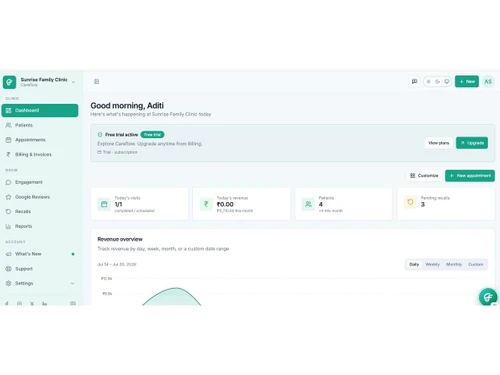
Task: Click the Today's revenue rupee icon
Action: 206,204
